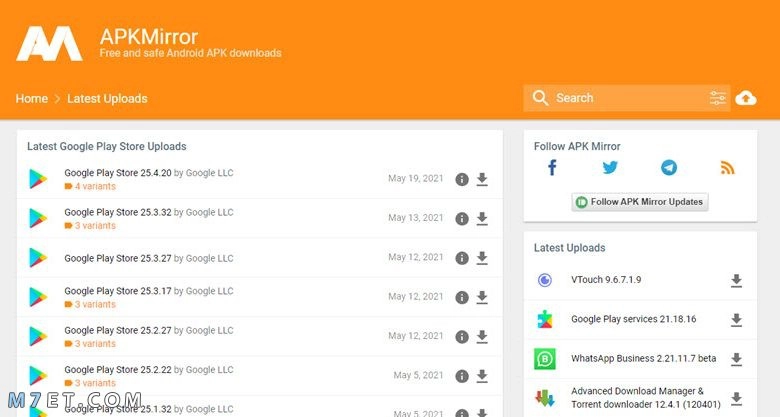Download Google Play Store 25.3.32
The height and width of the screenshot is (417, 780).
click(482, 218)
